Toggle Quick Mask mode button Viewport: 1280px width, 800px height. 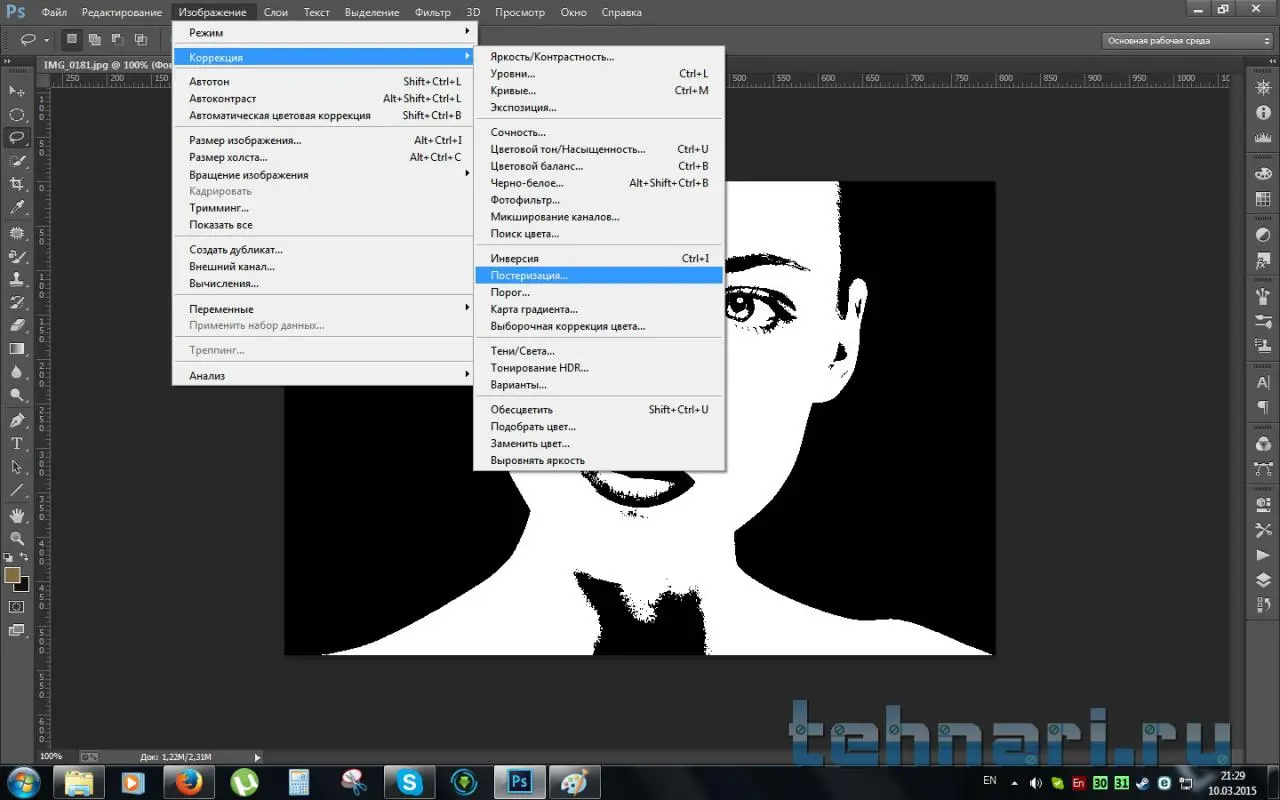(17, 607)
